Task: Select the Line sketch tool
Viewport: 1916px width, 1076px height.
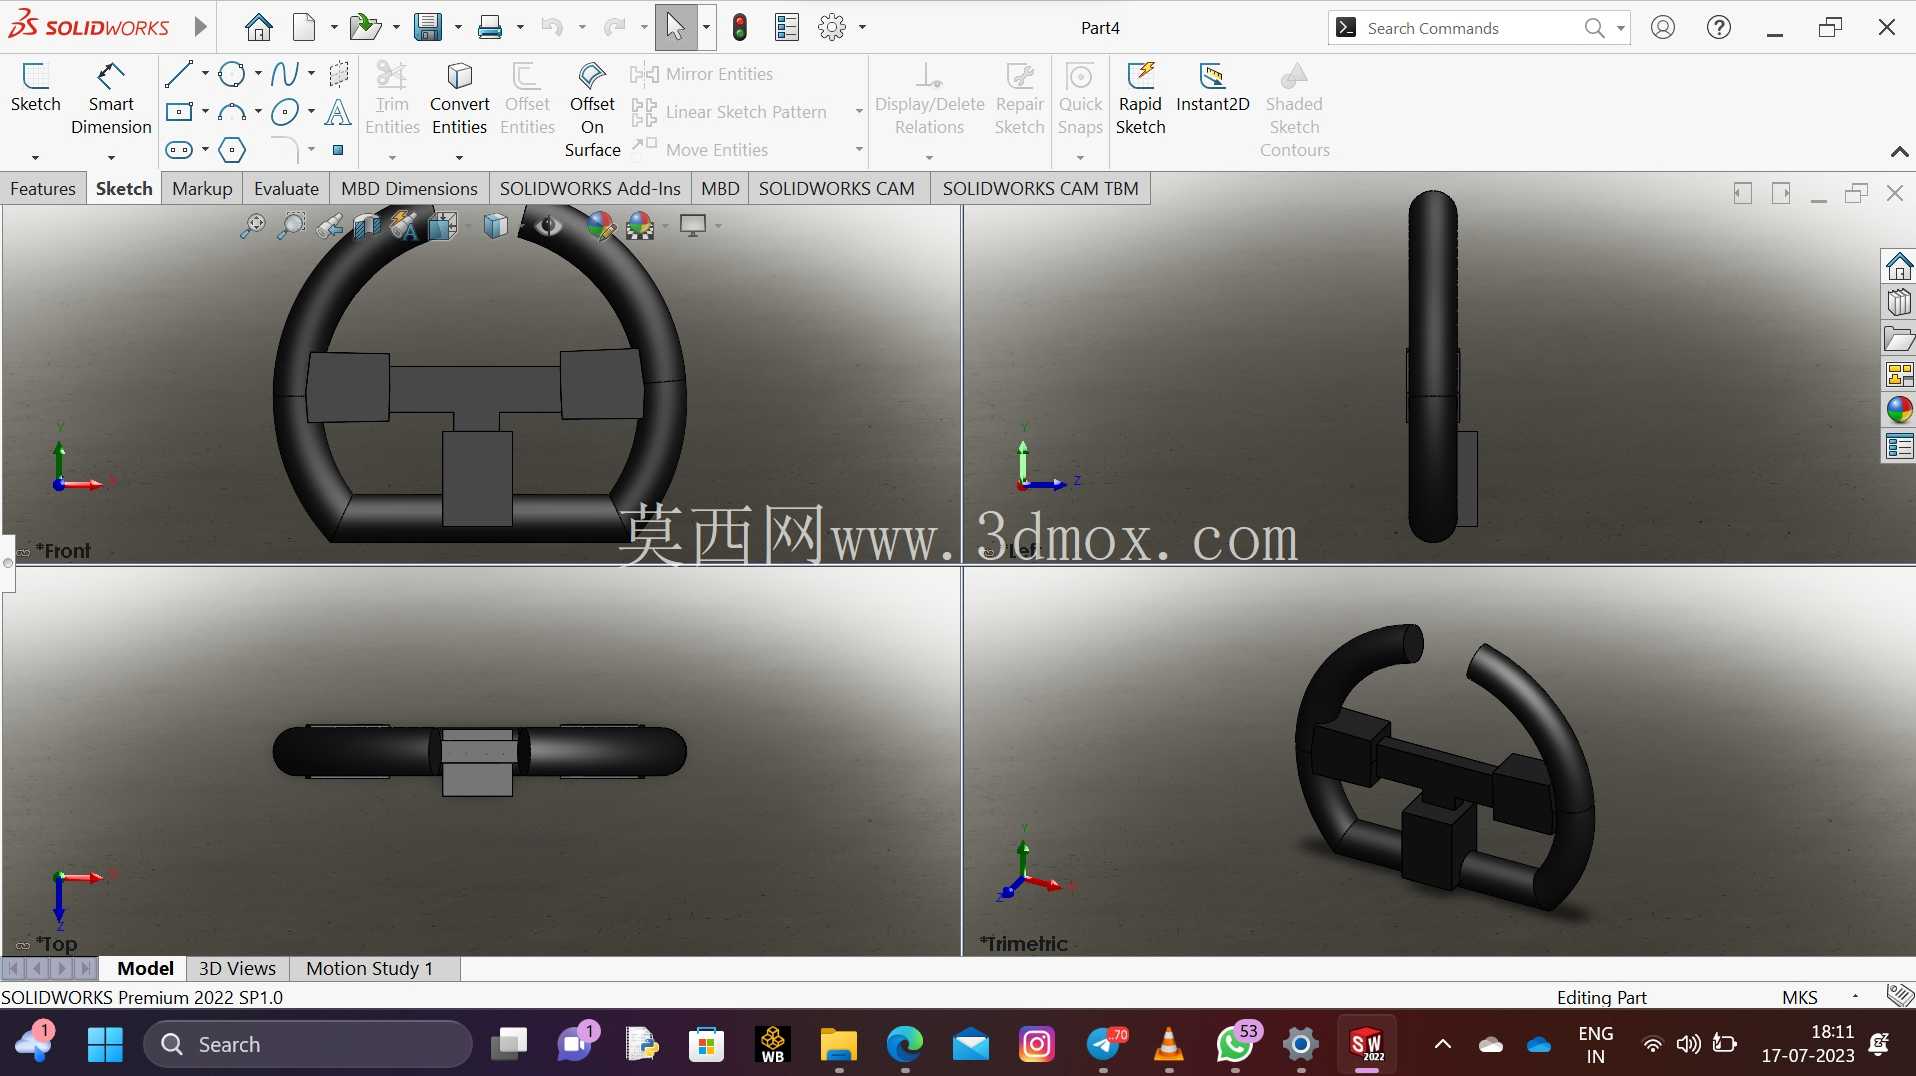Action: click(x=179, y=74)
